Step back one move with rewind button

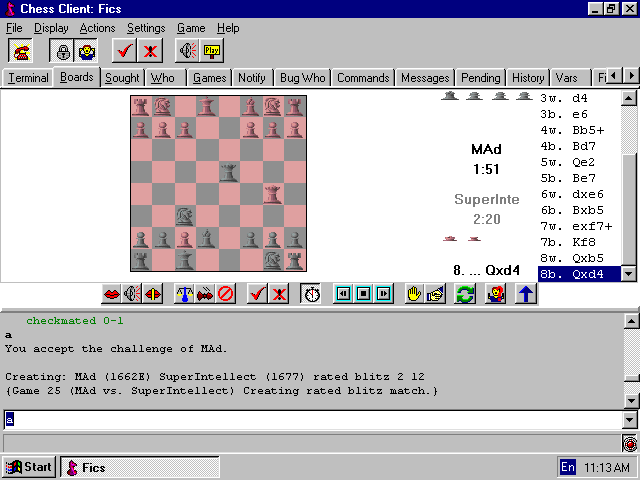[x=344, y=294]
